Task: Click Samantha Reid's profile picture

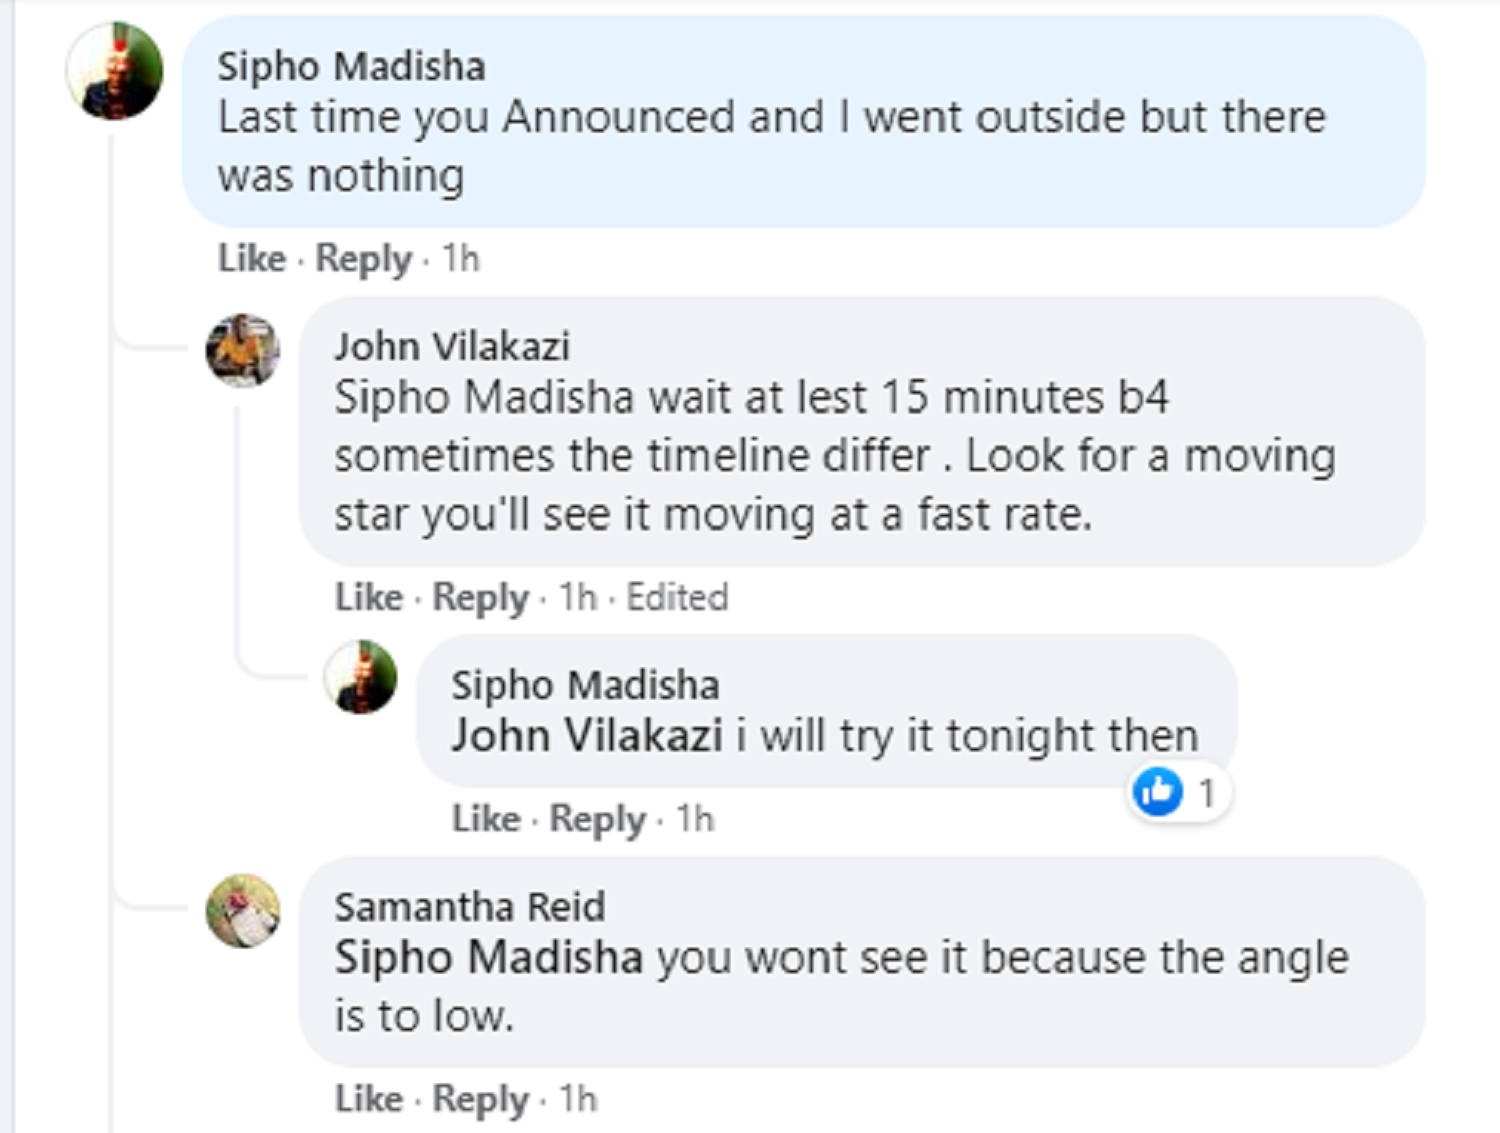Action: point(243,910)
